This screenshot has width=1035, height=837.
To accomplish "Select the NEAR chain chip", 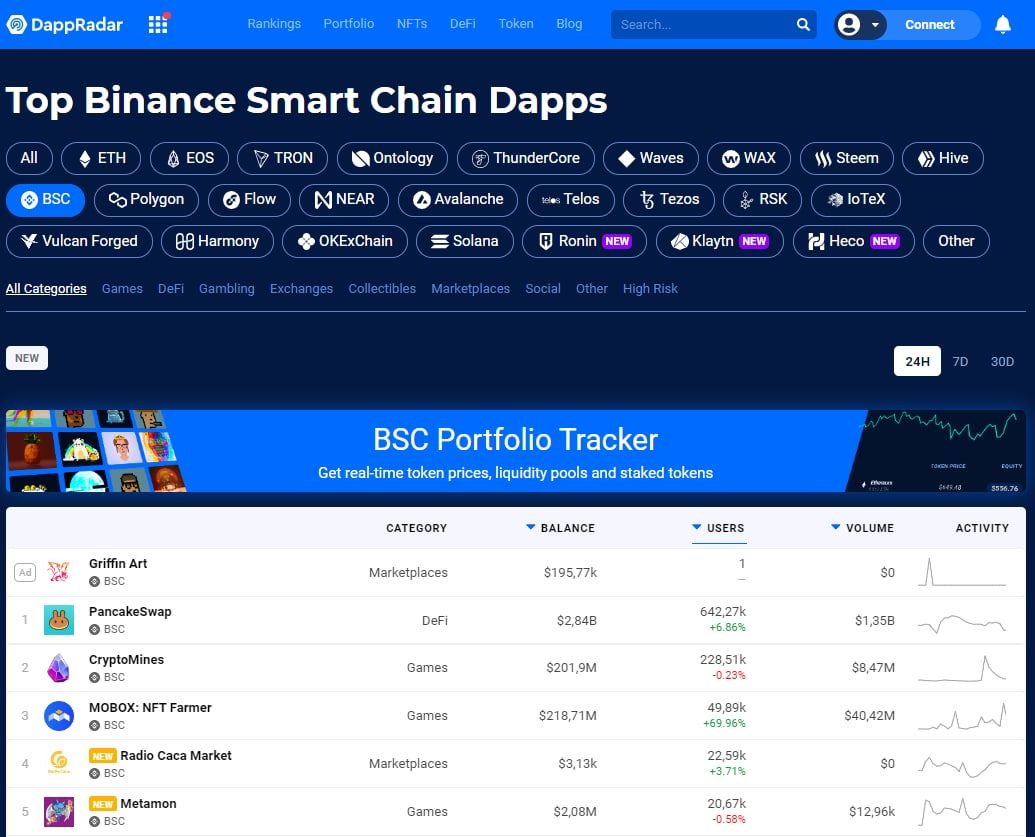I will [x=344, y=200].
